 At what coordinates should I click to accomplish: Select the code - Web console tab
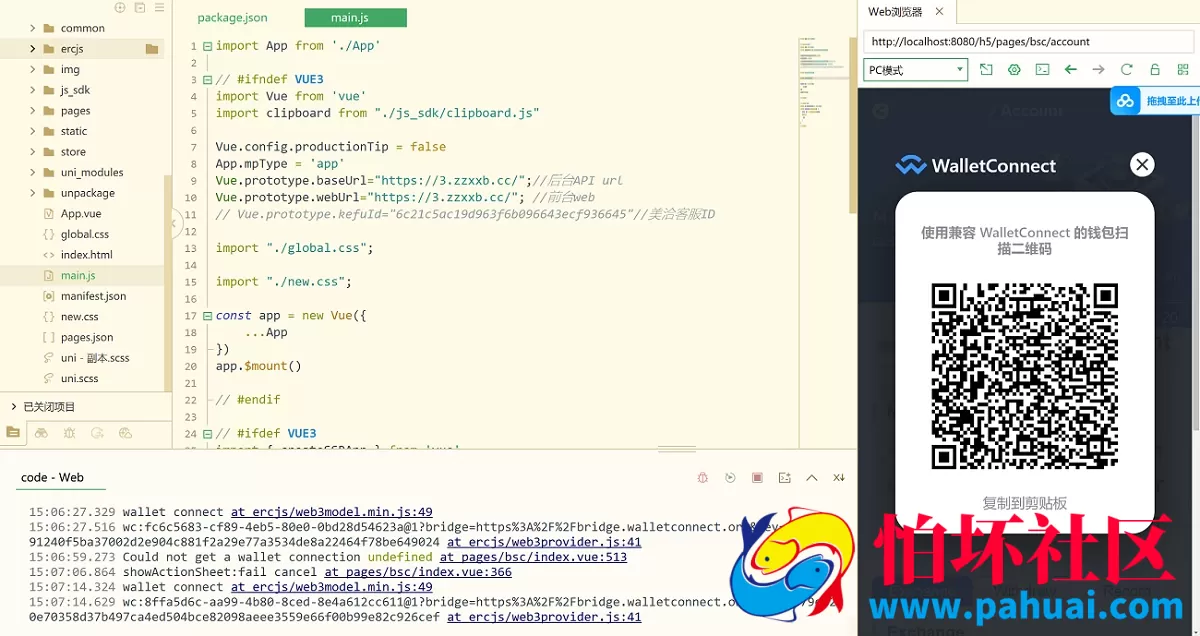[52, 478]
